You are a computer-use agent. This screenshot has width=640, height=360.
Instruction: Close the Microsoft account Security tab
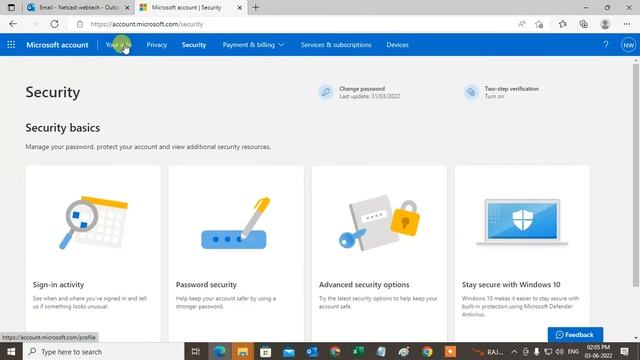[240, 7]
